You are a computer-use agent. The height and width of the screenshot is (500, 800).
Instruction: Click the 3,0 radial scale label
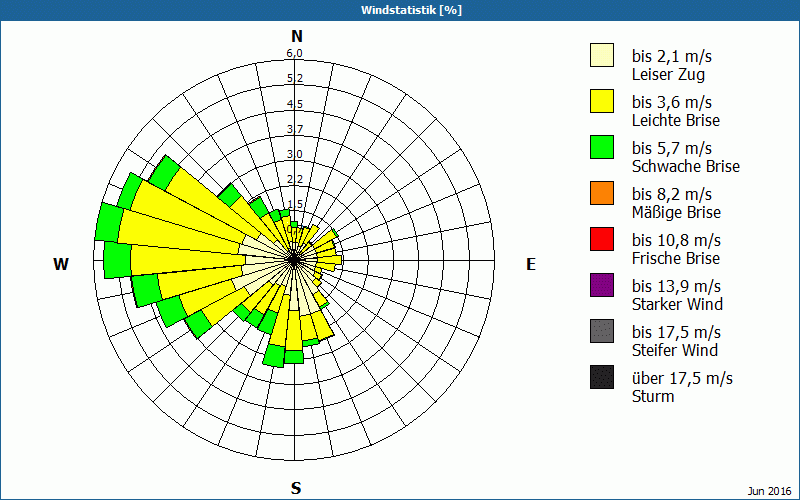pos(294,154)
